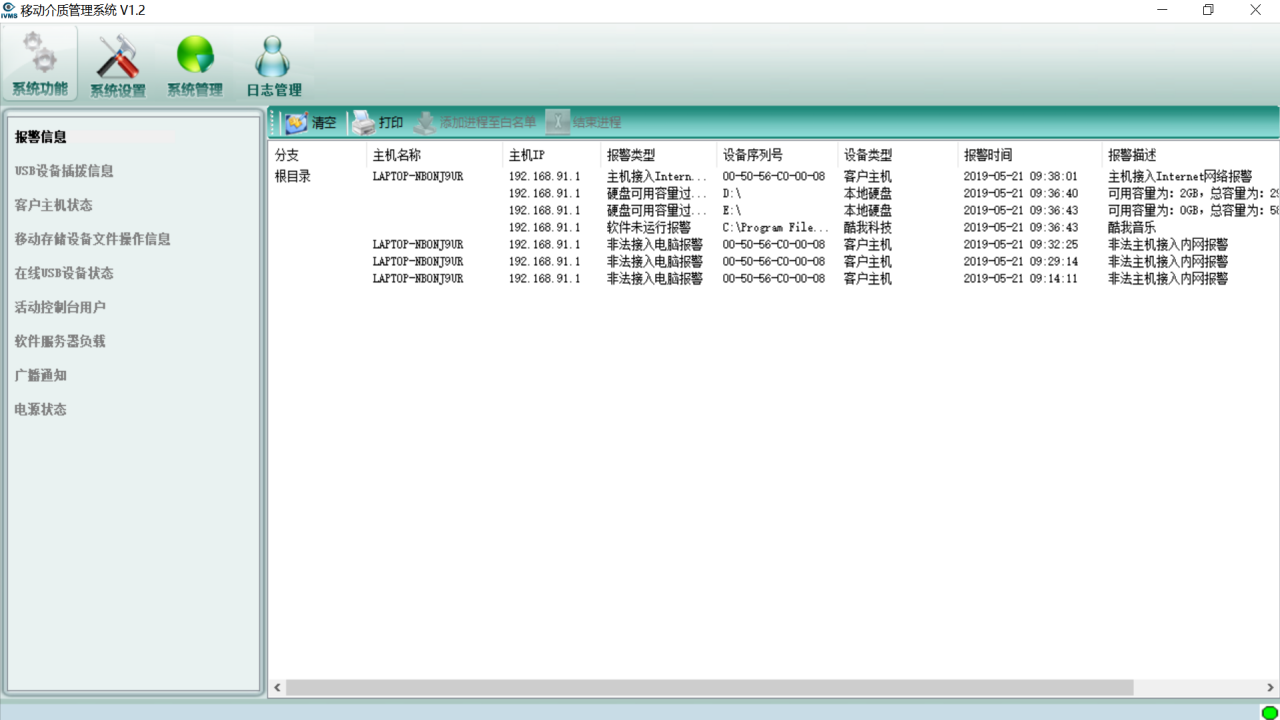Open 在线USB设备状态 sidebar item
1280x720 pixels.
tap(64, 273)
